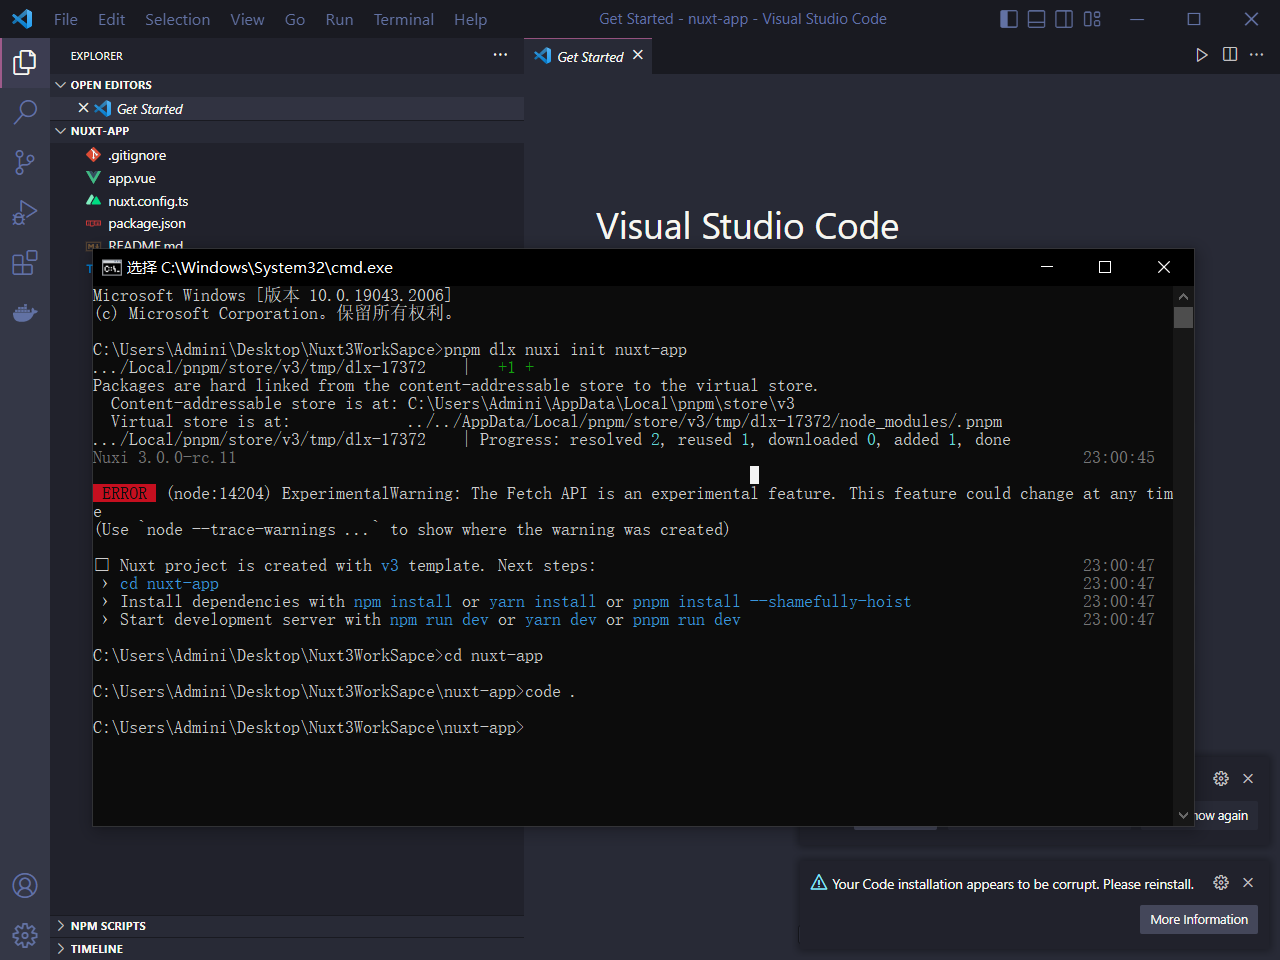
Task: Click the red ERROR label in cmd output
Action: pyautogui.click(x=125, y=494)
